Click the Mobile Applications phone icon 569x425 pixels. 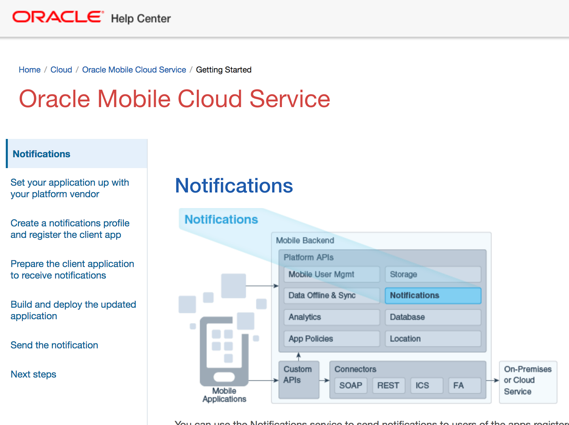pyautogui.click(x=224, y=351)
